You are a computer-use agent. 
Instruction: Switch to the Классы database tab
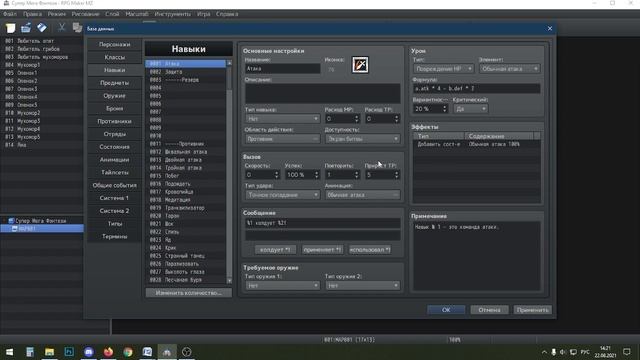[114, 57]
